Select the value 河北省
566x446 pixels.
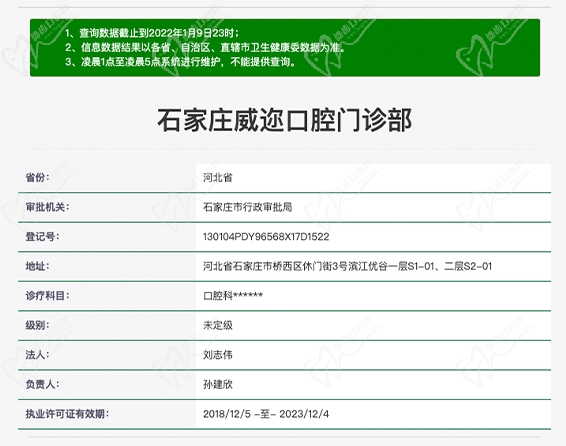pyautogui.click(x=218, y=178)
